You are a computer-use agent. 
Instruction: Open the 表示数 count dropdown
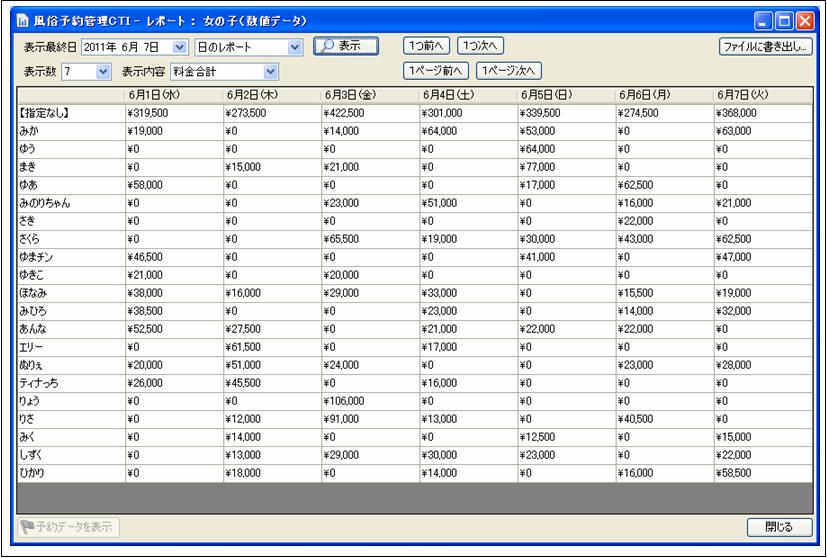coord(103,72)
